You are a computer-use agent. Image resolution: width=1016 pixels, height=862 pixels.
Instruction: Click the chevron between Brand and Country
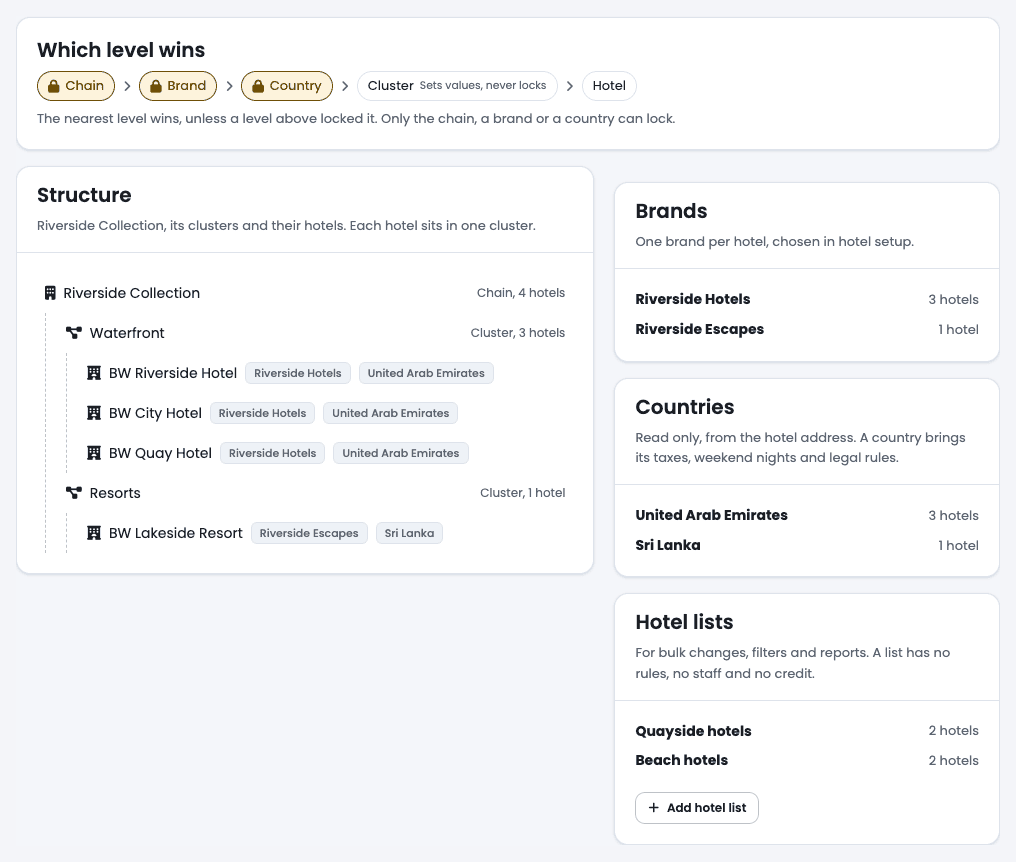(x=229, y=86)
